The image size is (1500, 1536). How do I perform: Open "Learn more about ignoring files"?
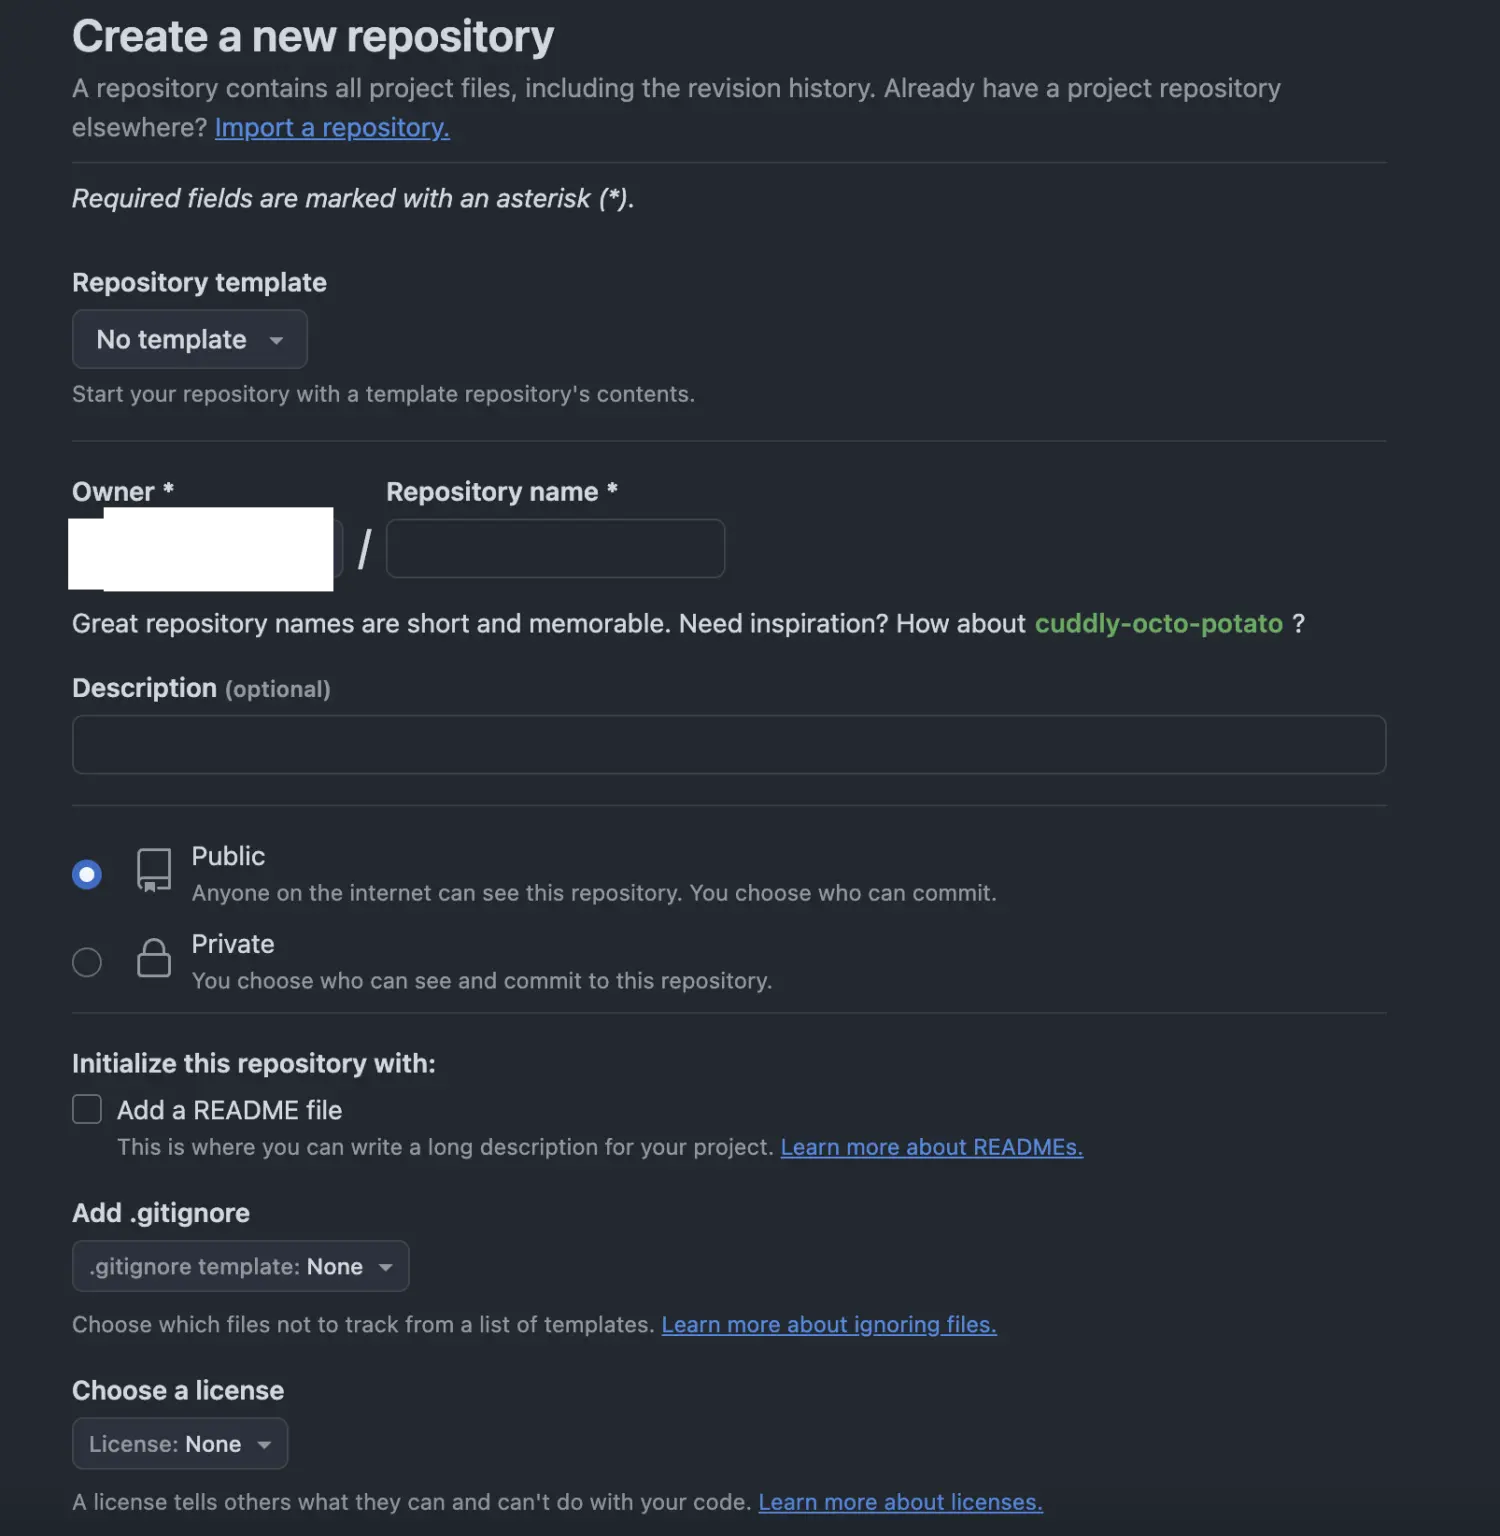[x=828, y=1324]
